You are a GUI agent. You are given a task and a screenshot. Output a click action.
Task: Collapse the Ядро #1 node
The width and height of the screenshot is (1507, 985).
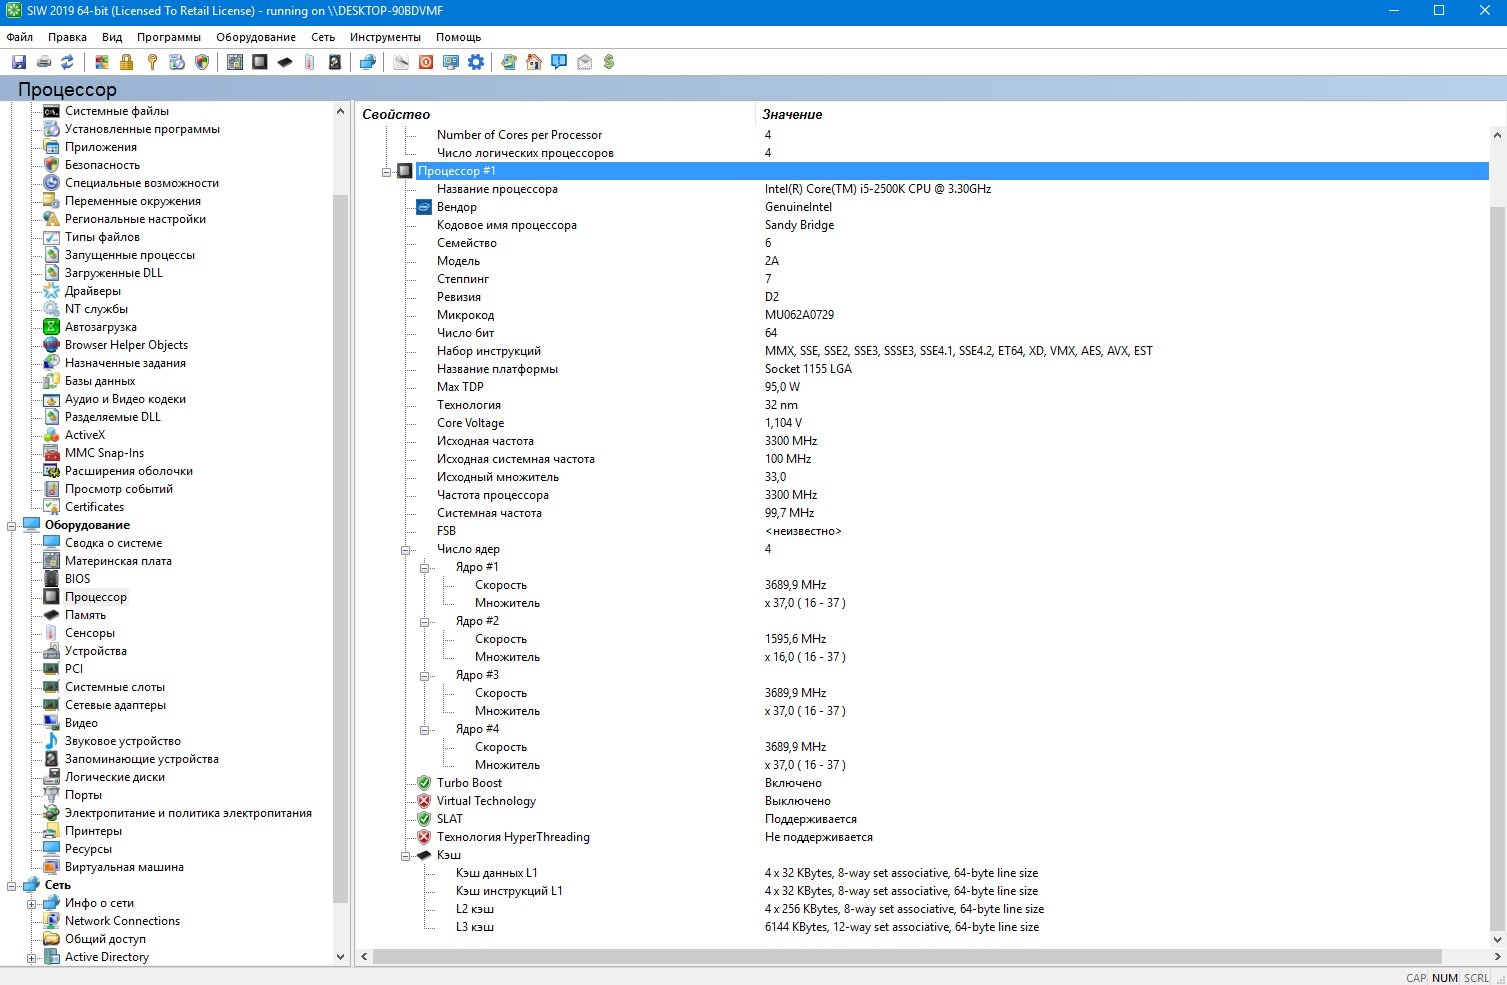(425, 568)
